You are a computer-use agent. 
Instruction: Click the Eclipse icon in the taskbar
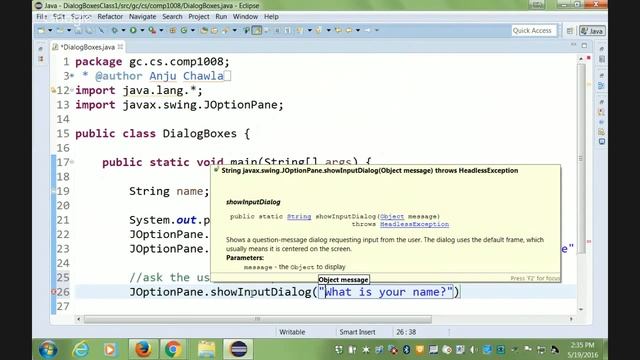[x=238, y=349]
